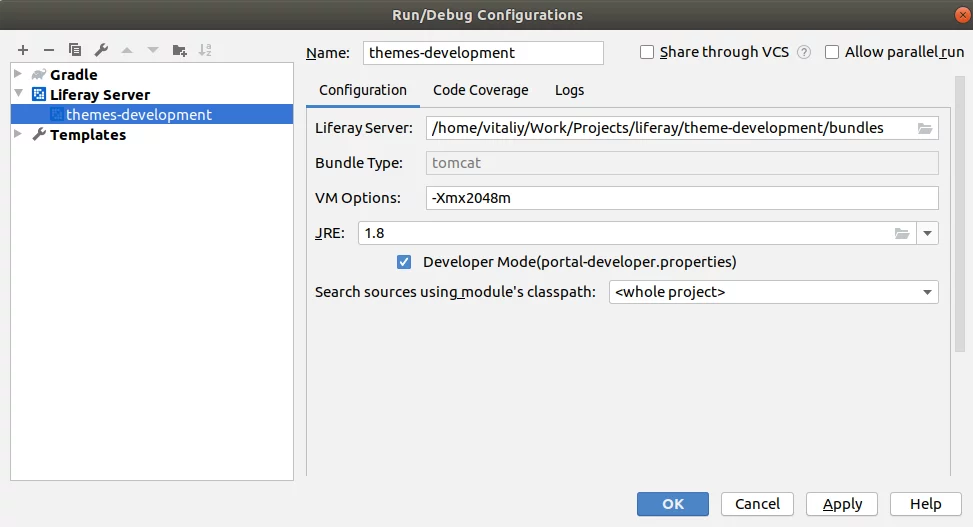973x527 pixels.
Task: Click the OK button
Action: pos(673,504)
